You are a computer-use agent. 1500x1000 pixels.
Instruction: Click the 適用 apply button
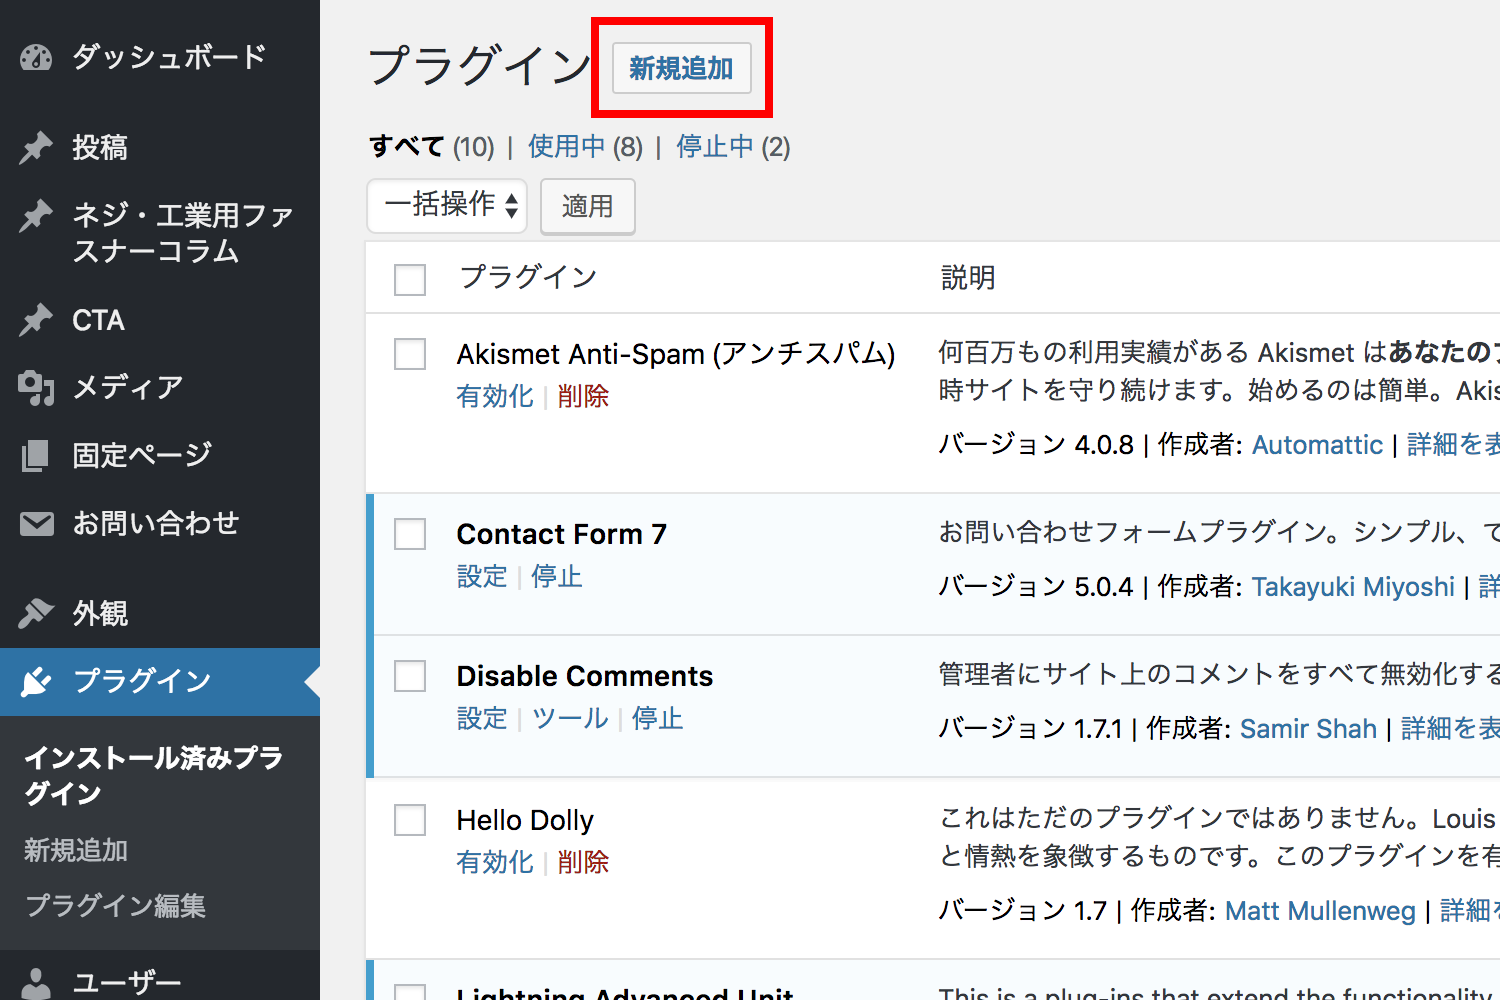point(588,206)
